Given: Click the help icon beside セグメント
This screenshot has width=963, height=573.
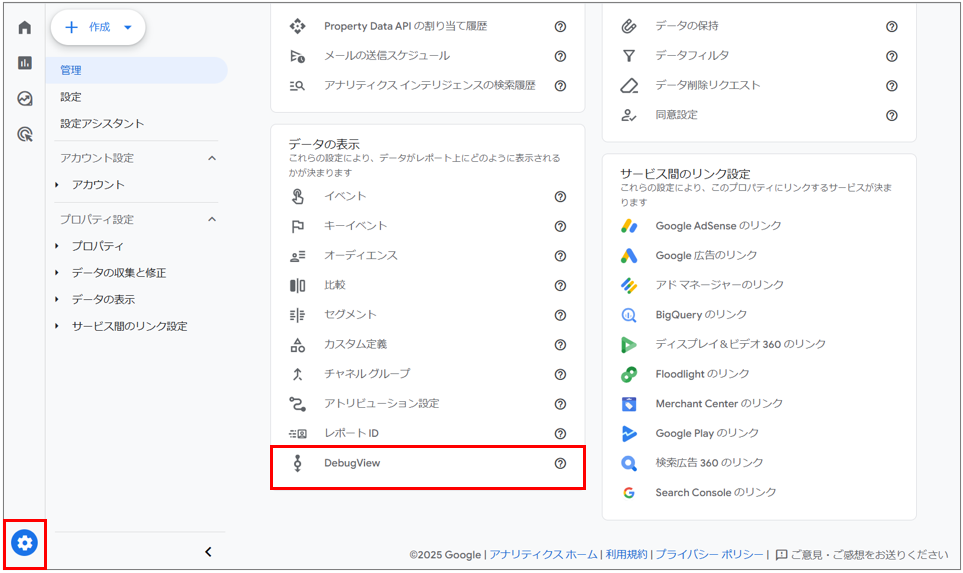Looking at the screenshot, I should [x=560, y=315].
